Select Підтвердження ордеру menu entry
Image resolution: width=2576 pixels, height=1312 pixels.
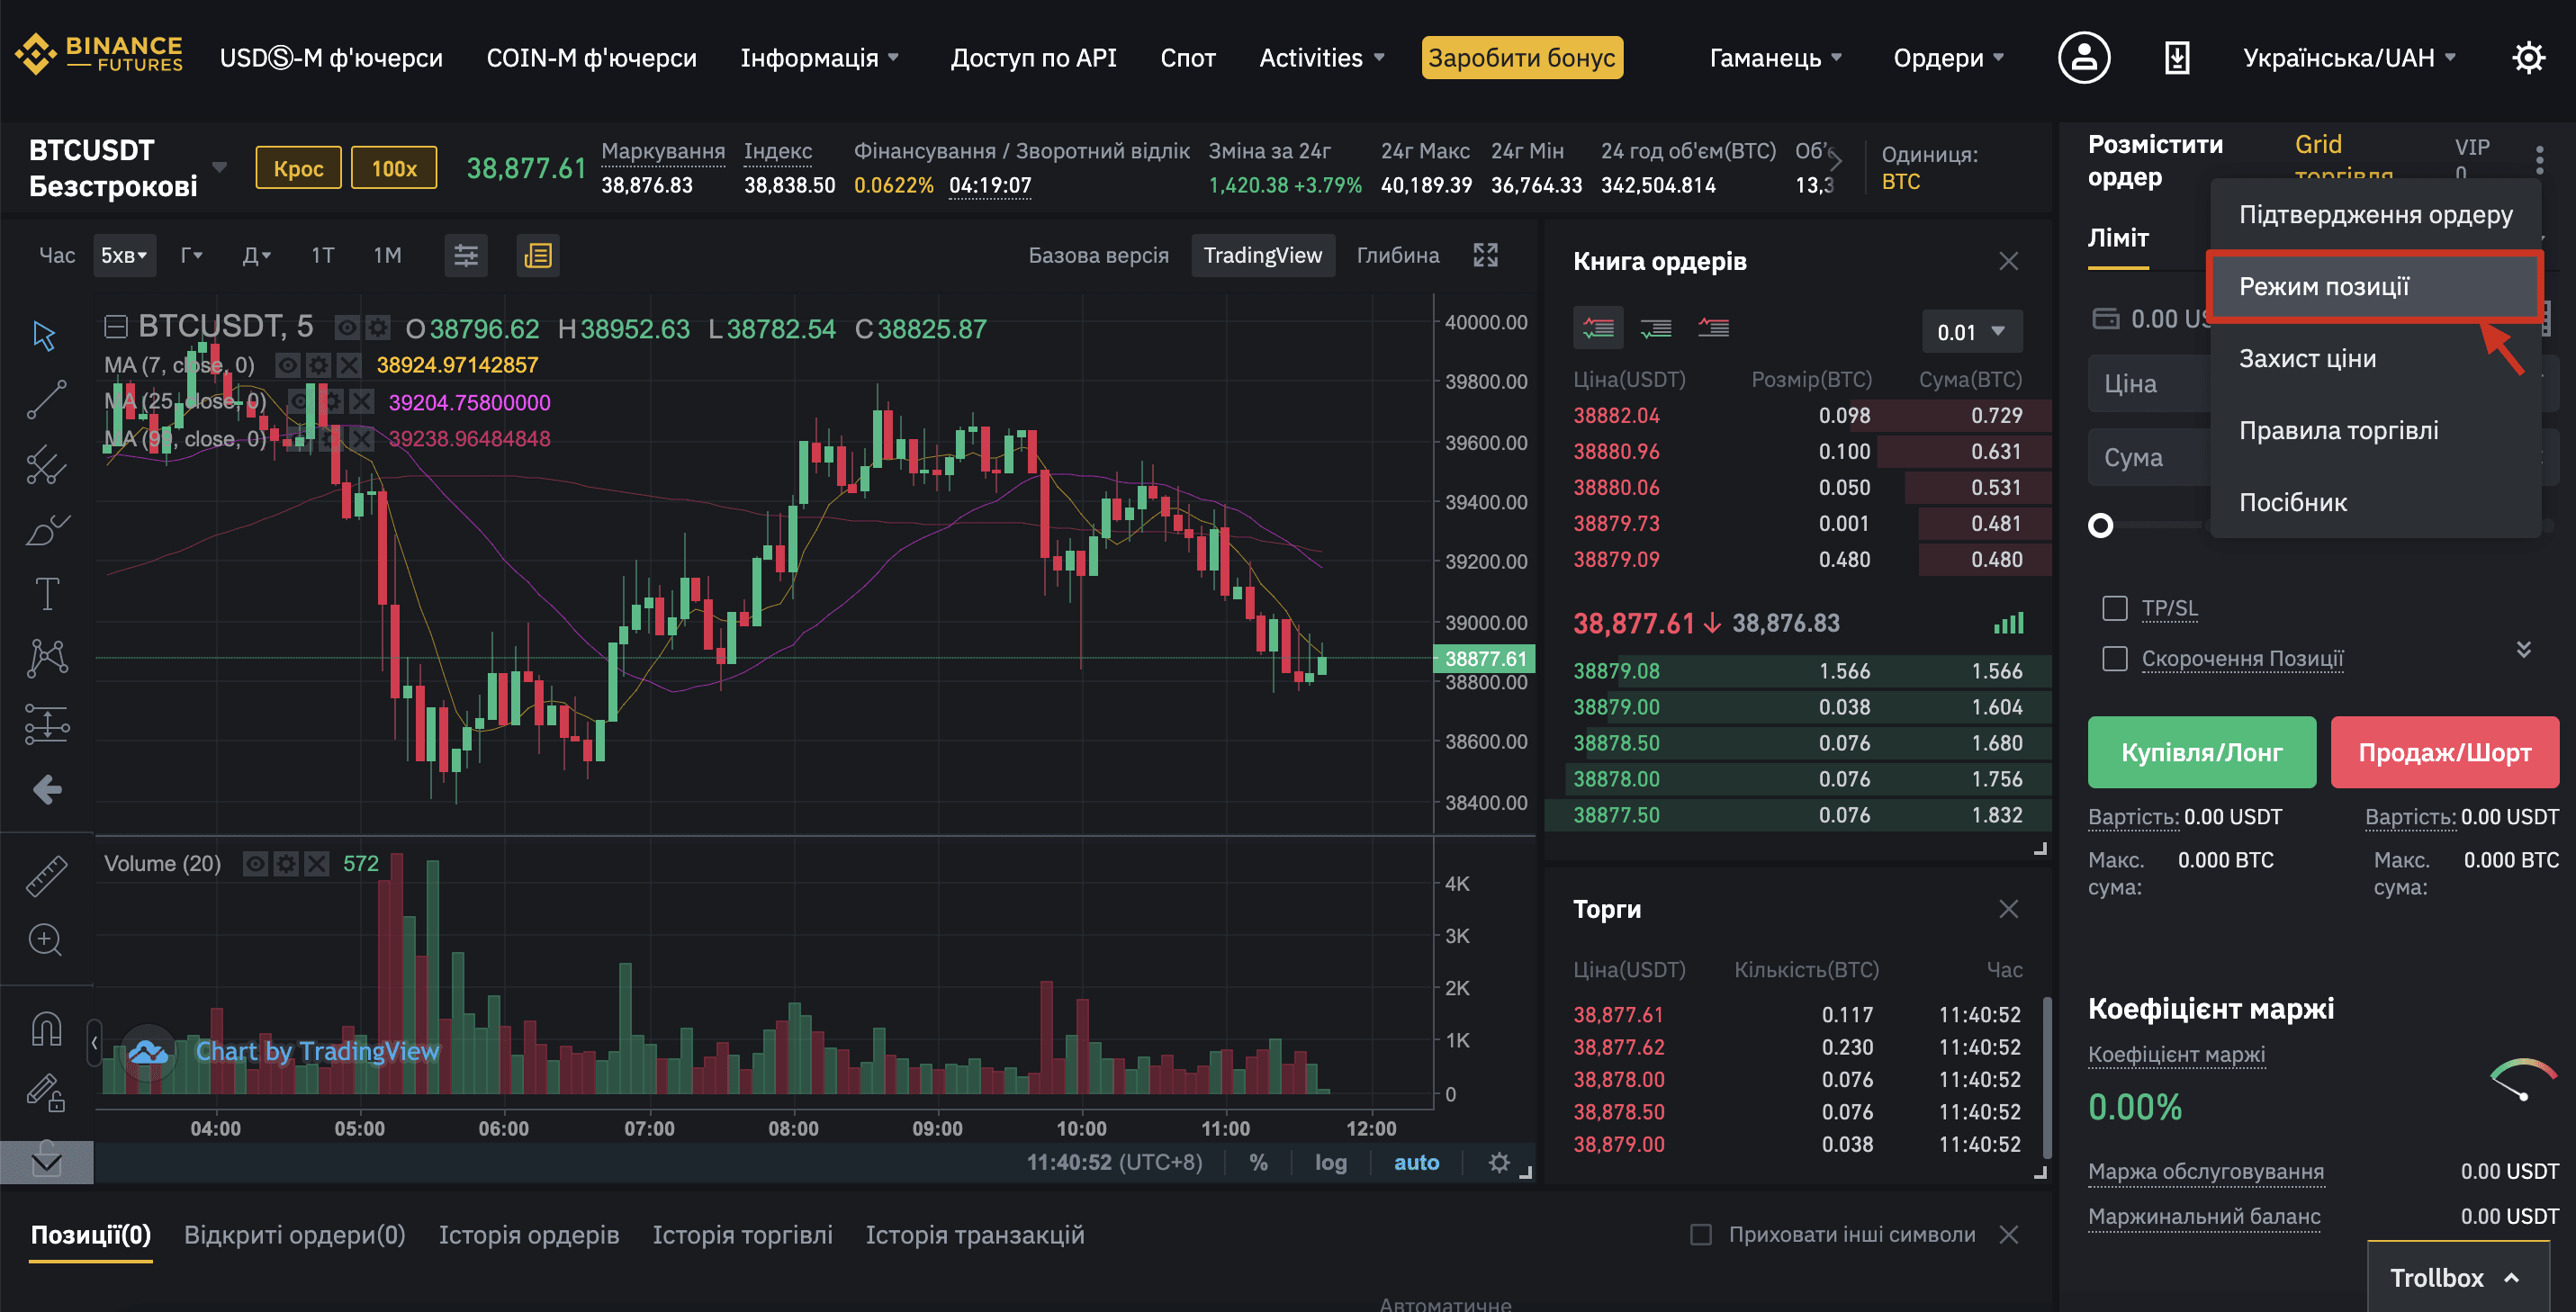point(2374,215)
